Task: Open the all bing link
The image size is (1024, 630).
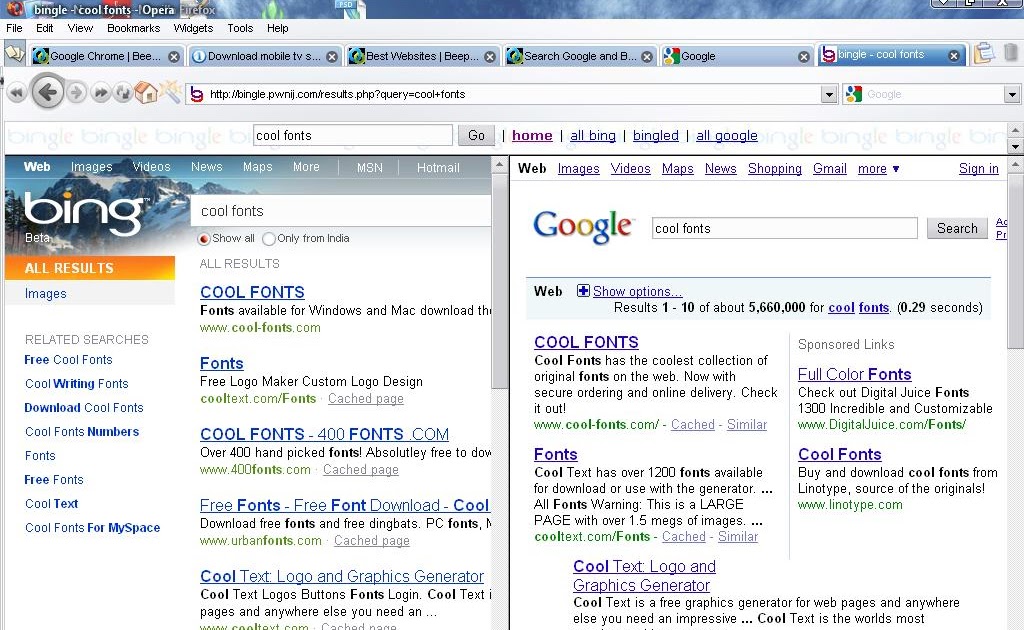Action: 593,135
